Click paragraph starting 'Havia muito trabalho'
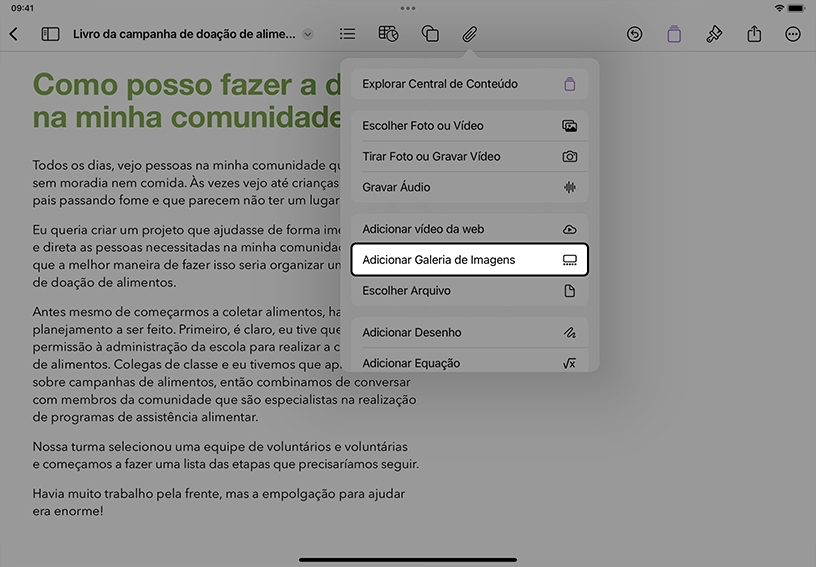Image resolution: width=816 pixels, height=567 pixels. (219, 502)
